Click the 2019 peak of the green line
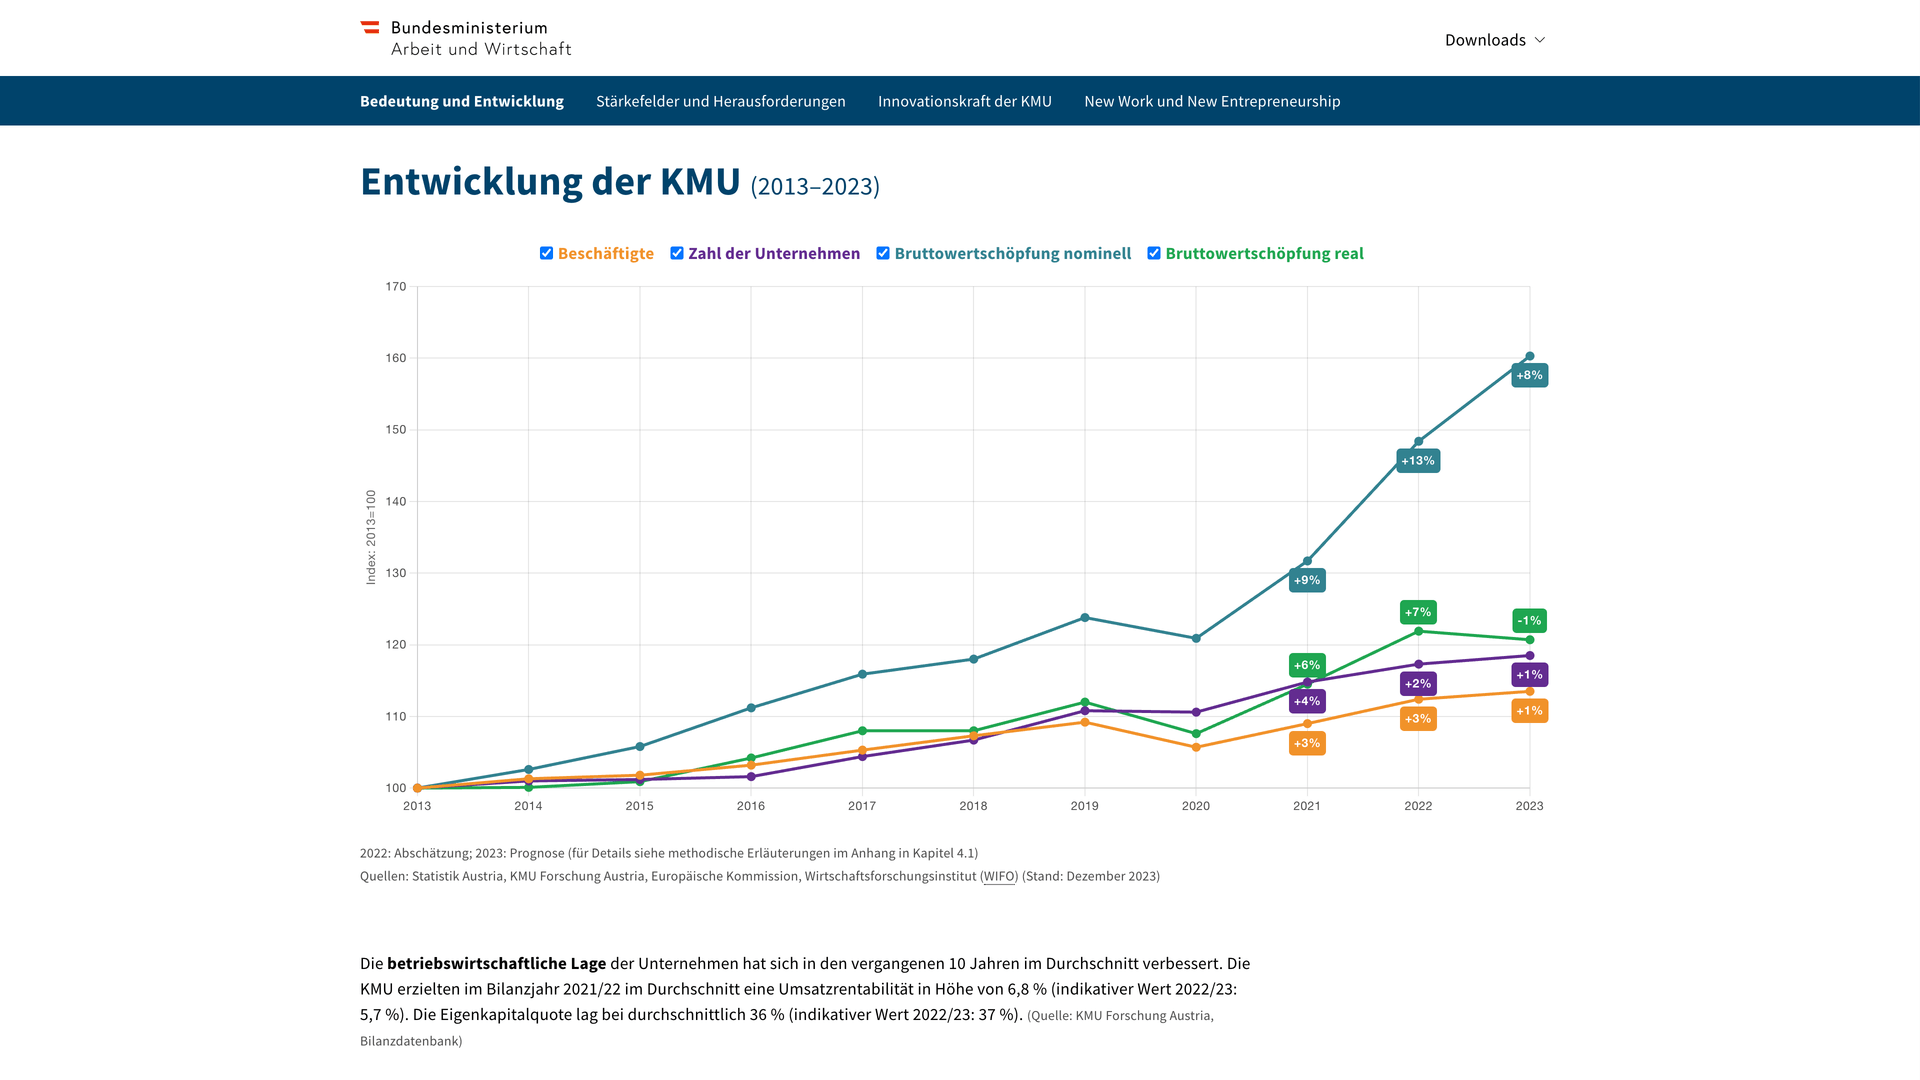1920x1080 pixels. [1084, 702]
